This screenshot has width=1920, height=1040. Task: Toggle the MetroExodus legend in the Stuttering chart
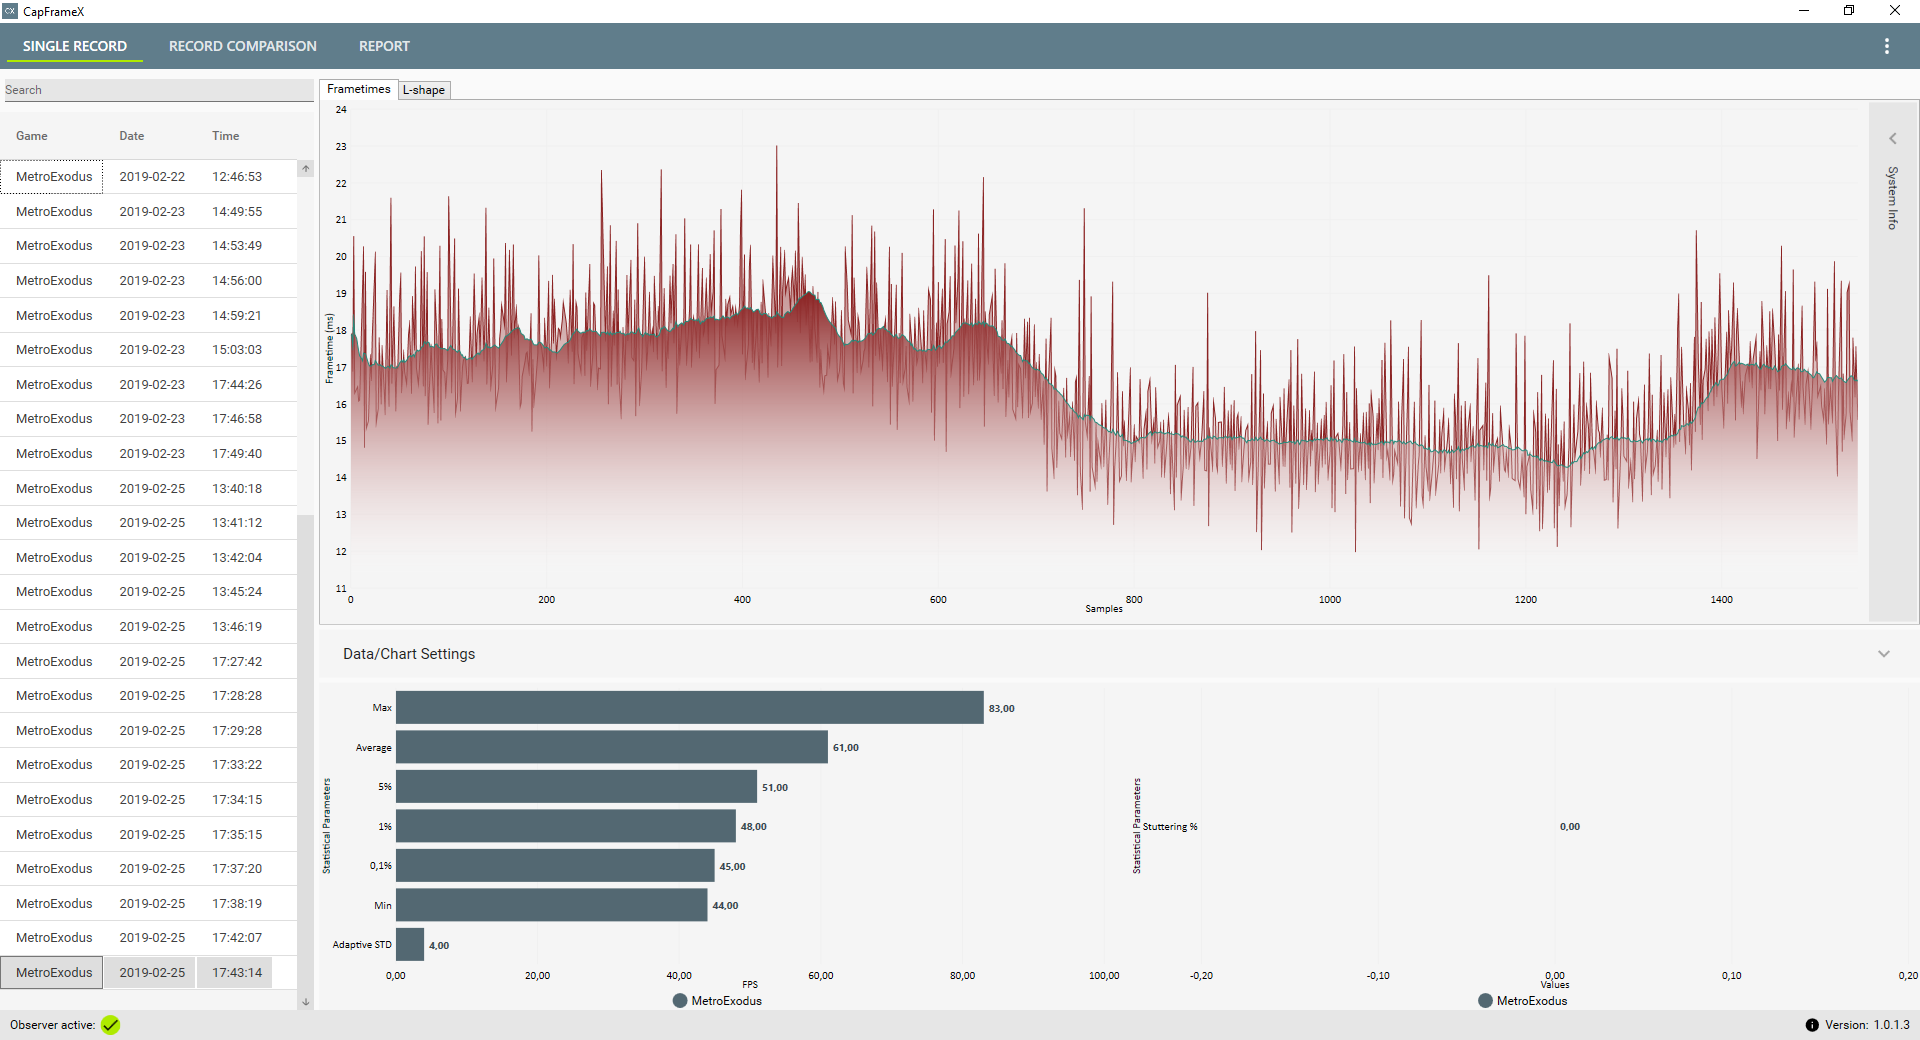pyautogui.click(x=1523, y=1001)
